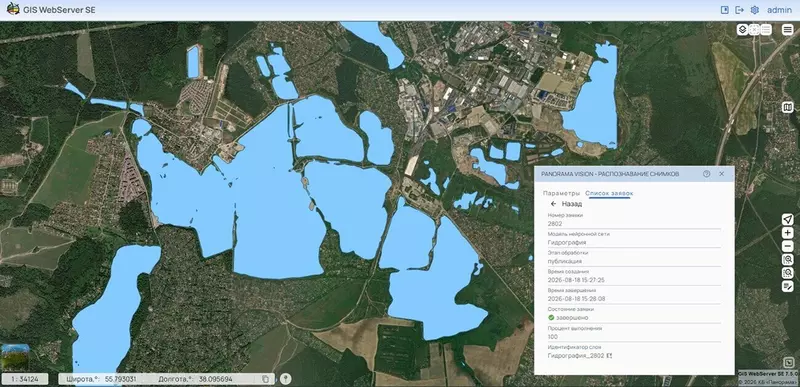Click the expand panel icon at bottom right
The width and height of the screenshot is (800, 387).
point(789,363)
